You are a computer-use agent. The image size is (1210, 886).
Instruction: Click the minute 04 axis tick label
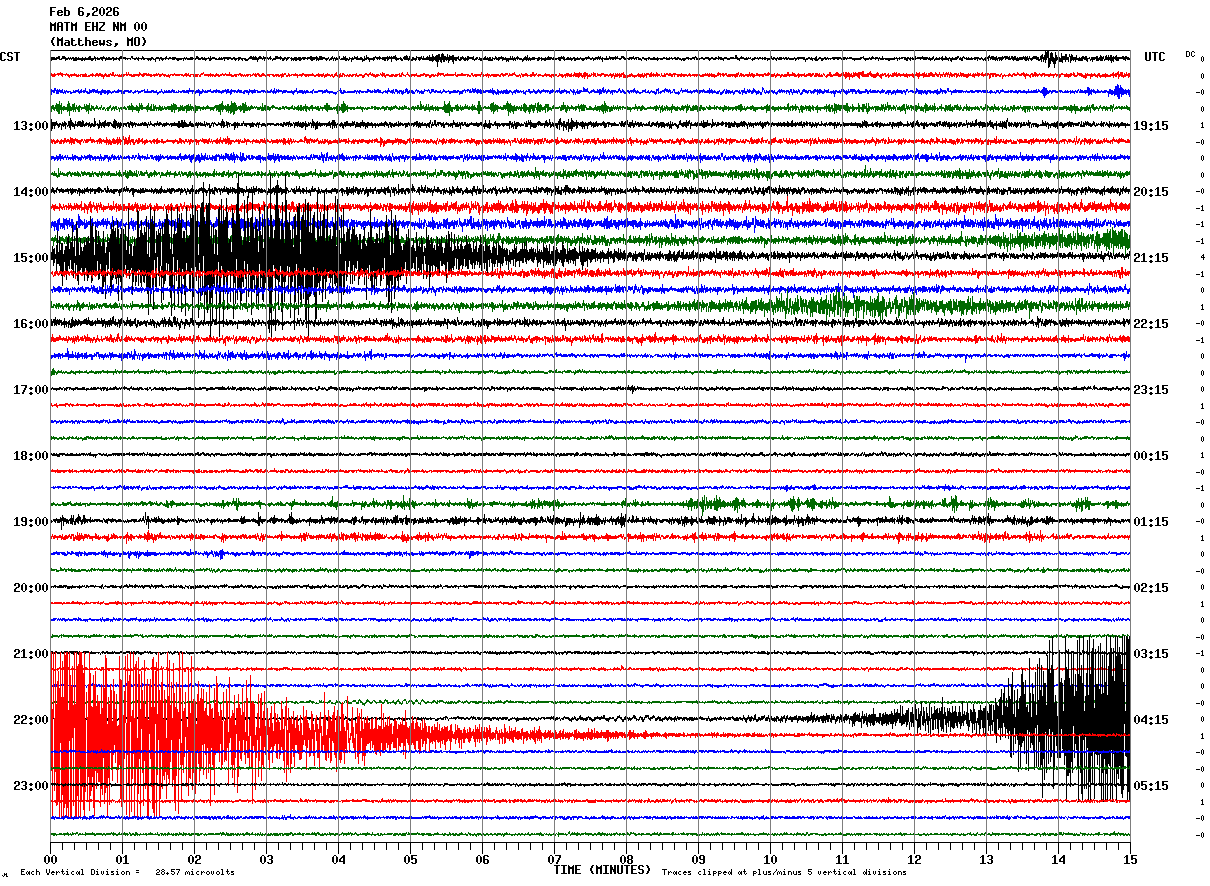click(x=338, y=860)
